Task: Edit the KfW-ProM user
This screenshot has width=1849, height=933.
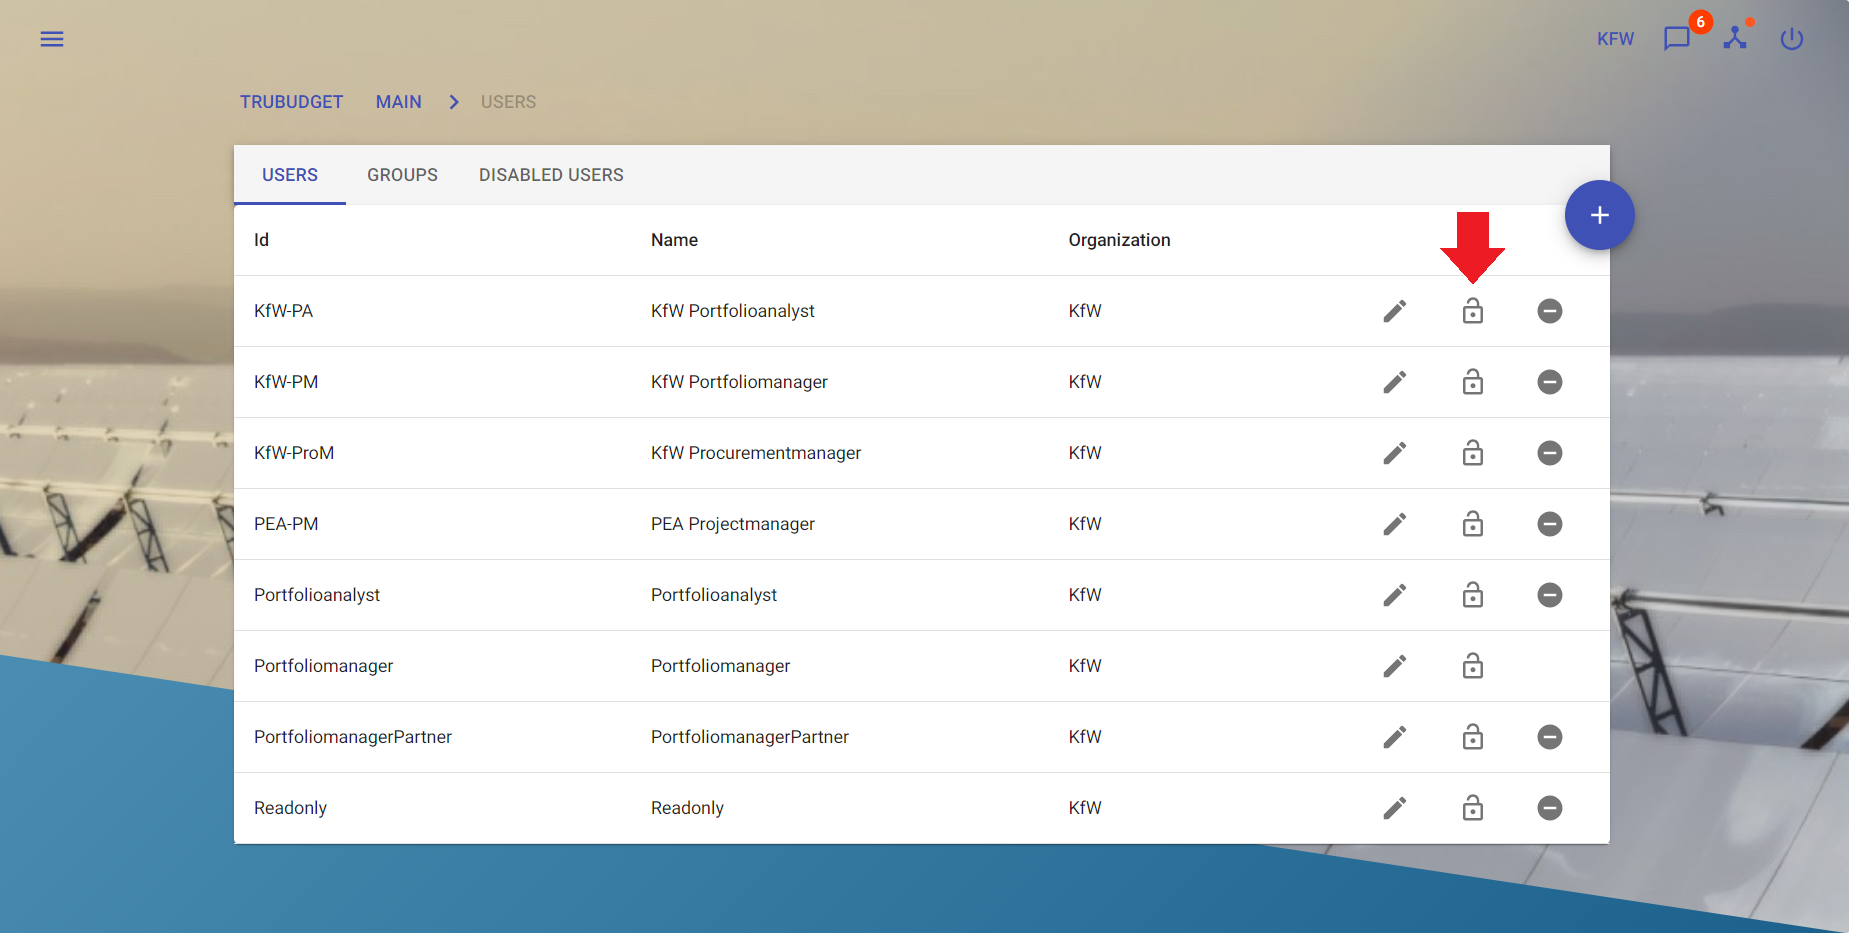Action: pos(1395,453)
